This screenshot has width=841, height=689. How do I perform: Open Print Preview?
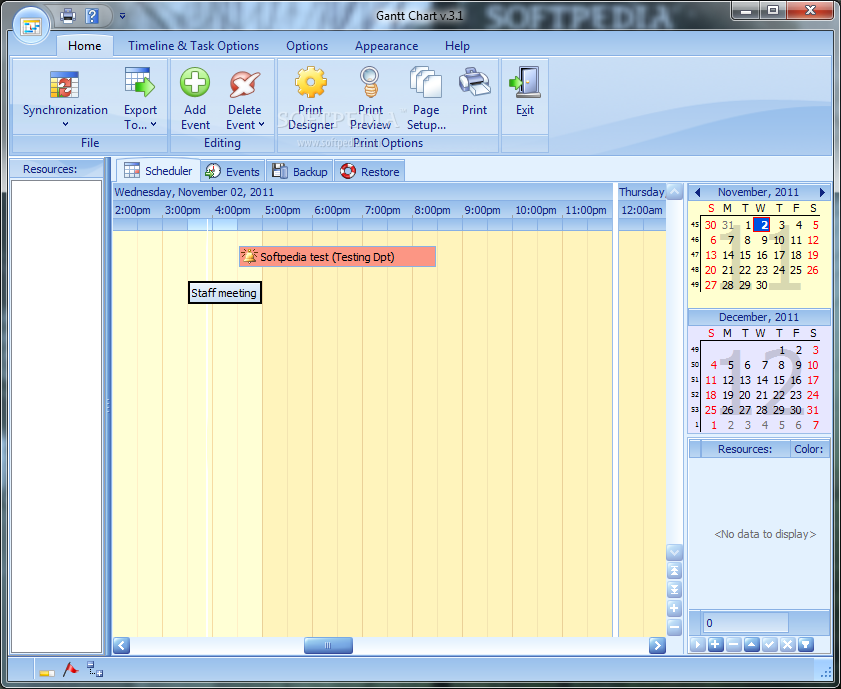[371, 100]
